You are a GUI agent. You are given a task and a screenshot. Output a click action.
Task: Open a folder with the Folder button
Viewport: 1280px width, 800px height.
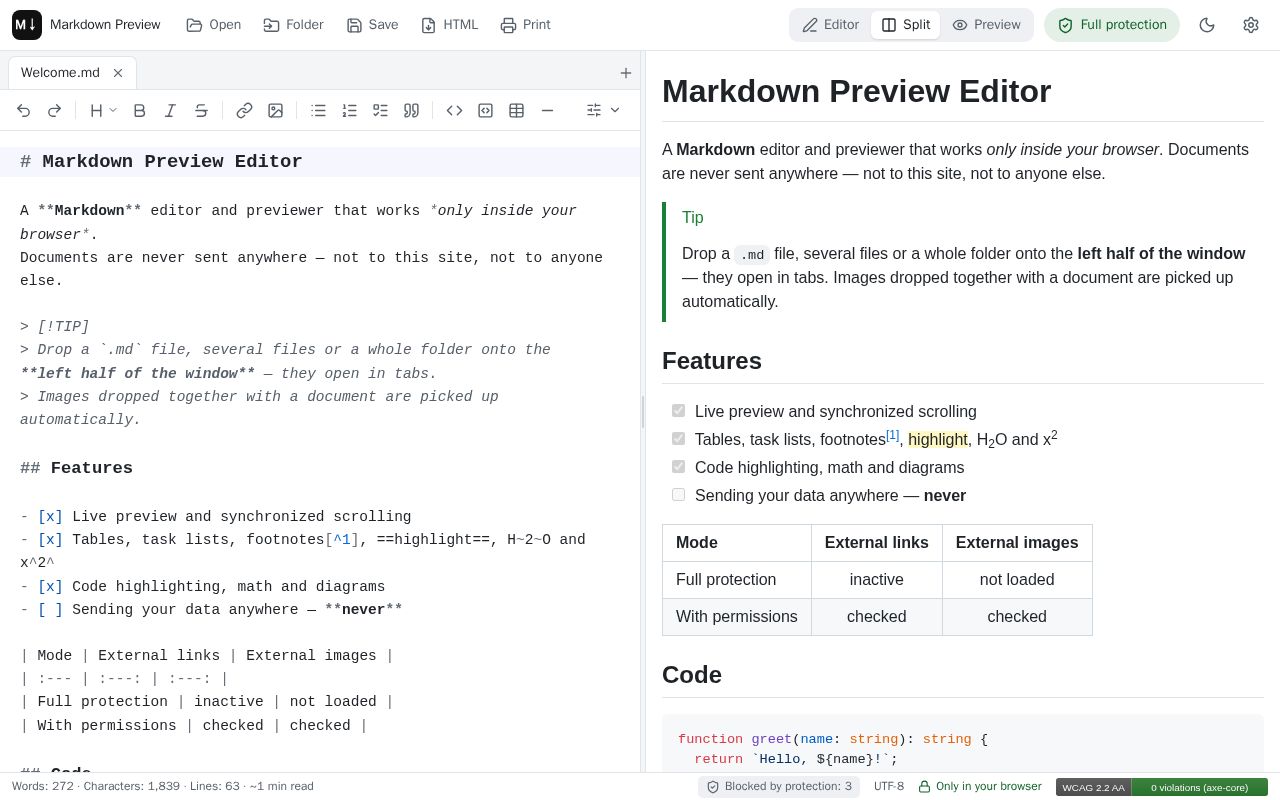coord(293,25)
